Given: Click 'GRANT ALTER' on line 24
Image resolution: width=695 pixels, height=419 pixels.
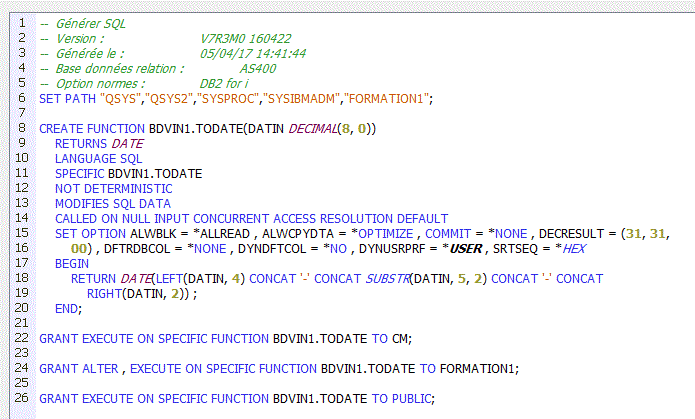Looking at the screenshot, I should pos(79,369).
